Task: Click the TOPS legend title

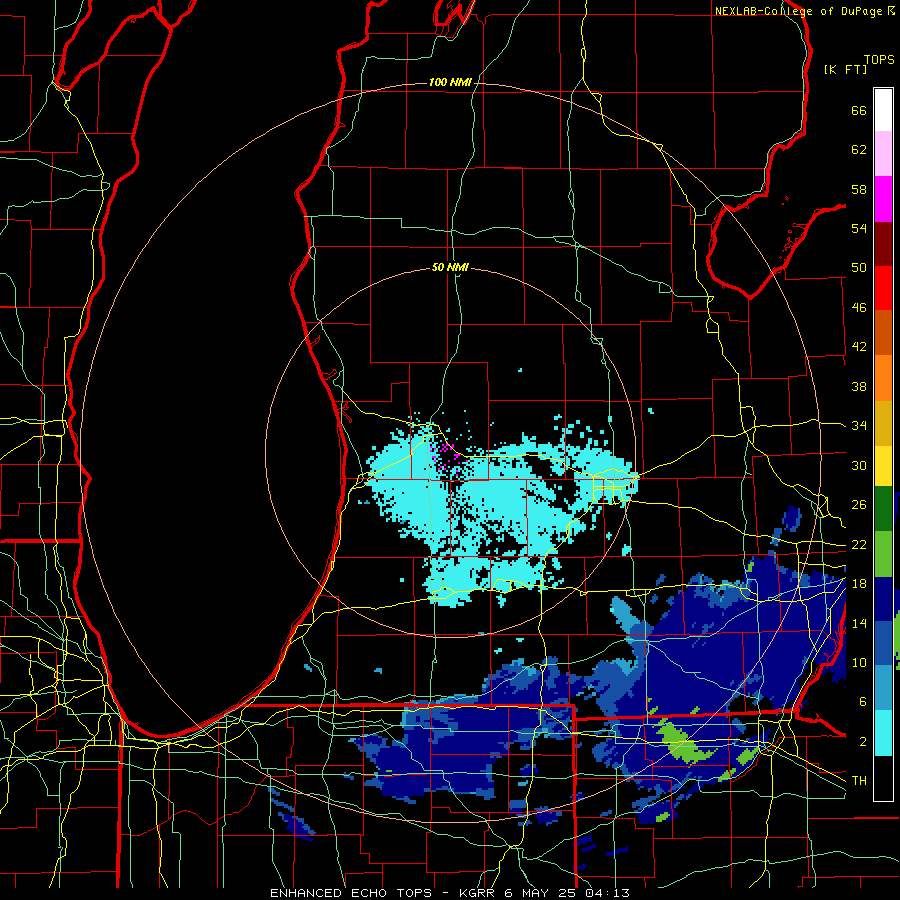Action: click(879, 60)
